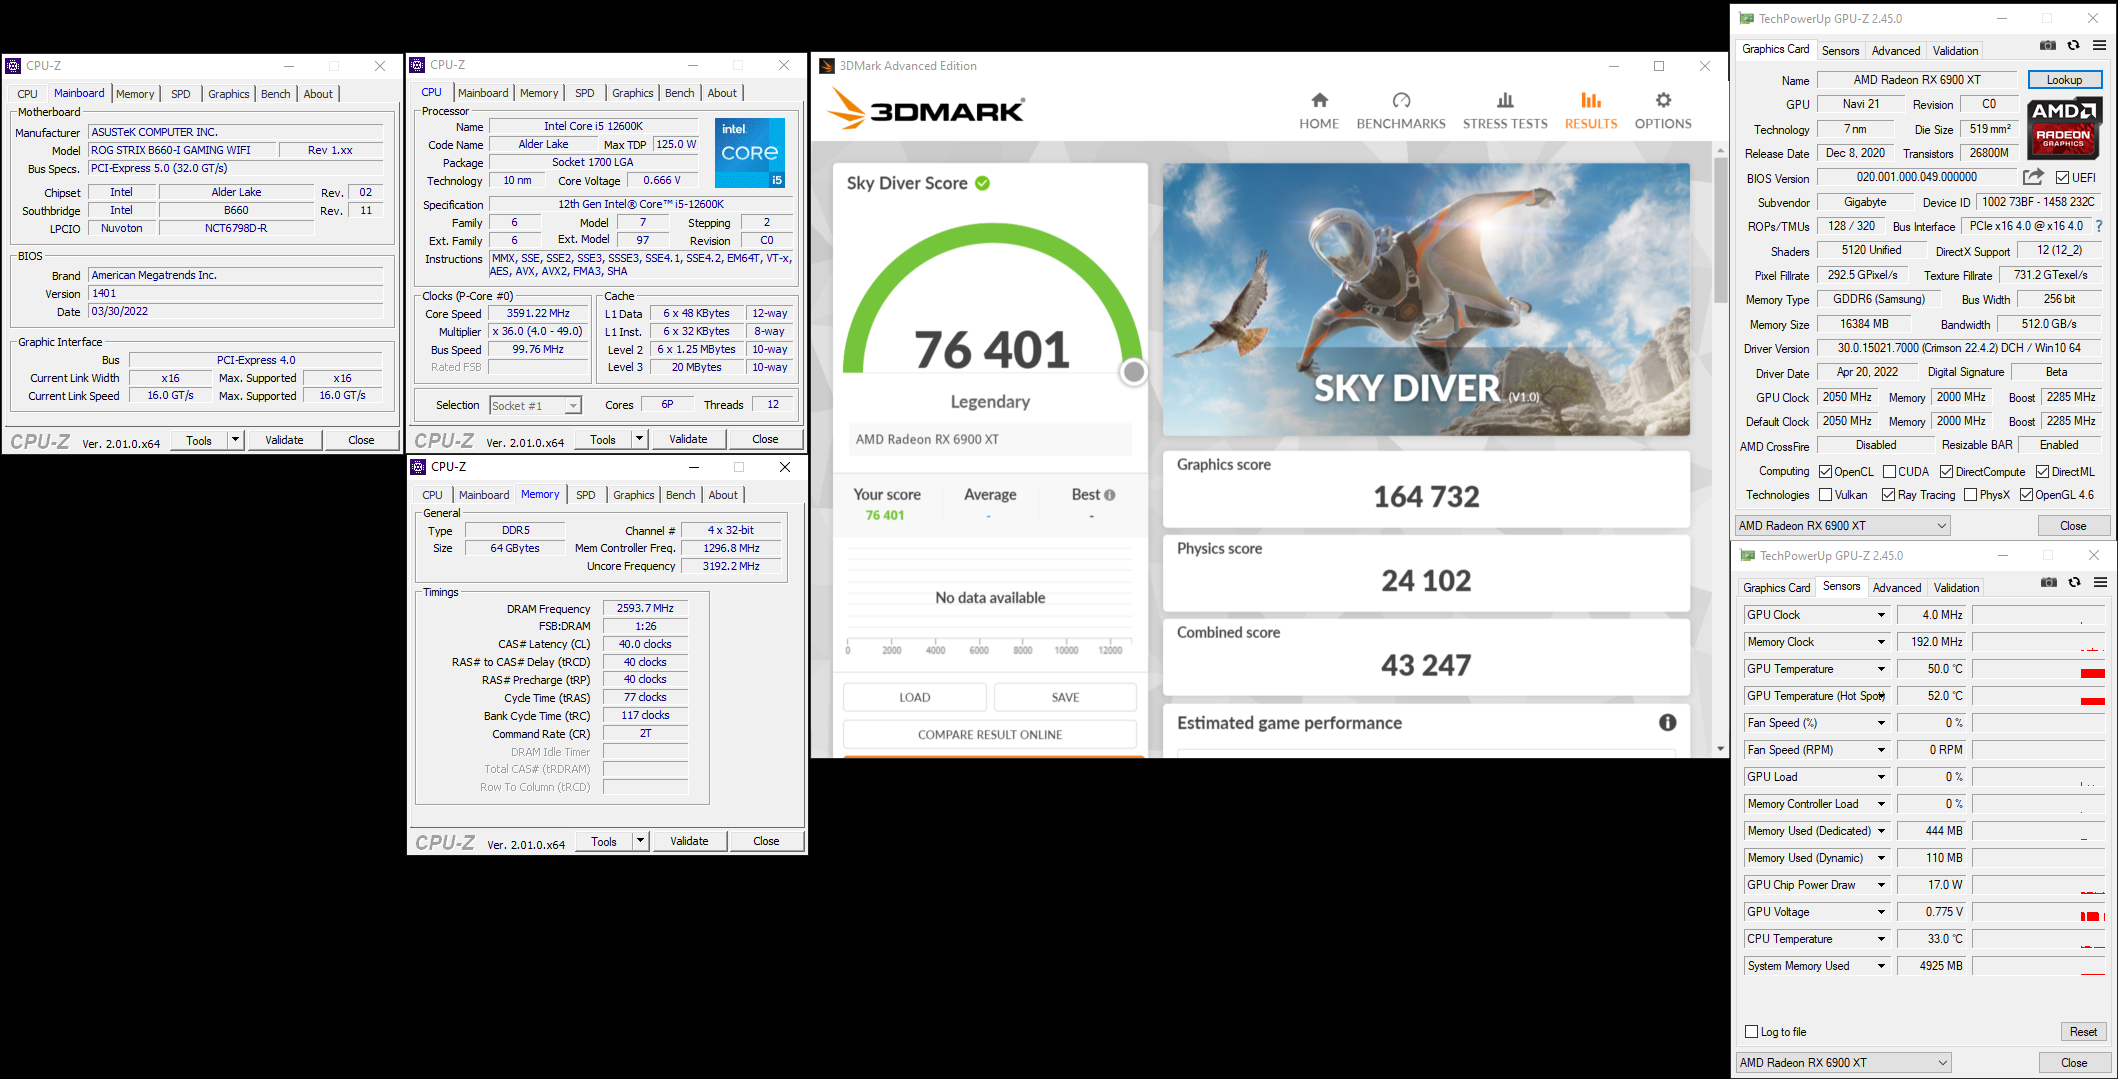Image resolution: width=2118 pixels, height=1079 pixels.
Task: Open the 3DMark Home section
Action: (1319, 111)
